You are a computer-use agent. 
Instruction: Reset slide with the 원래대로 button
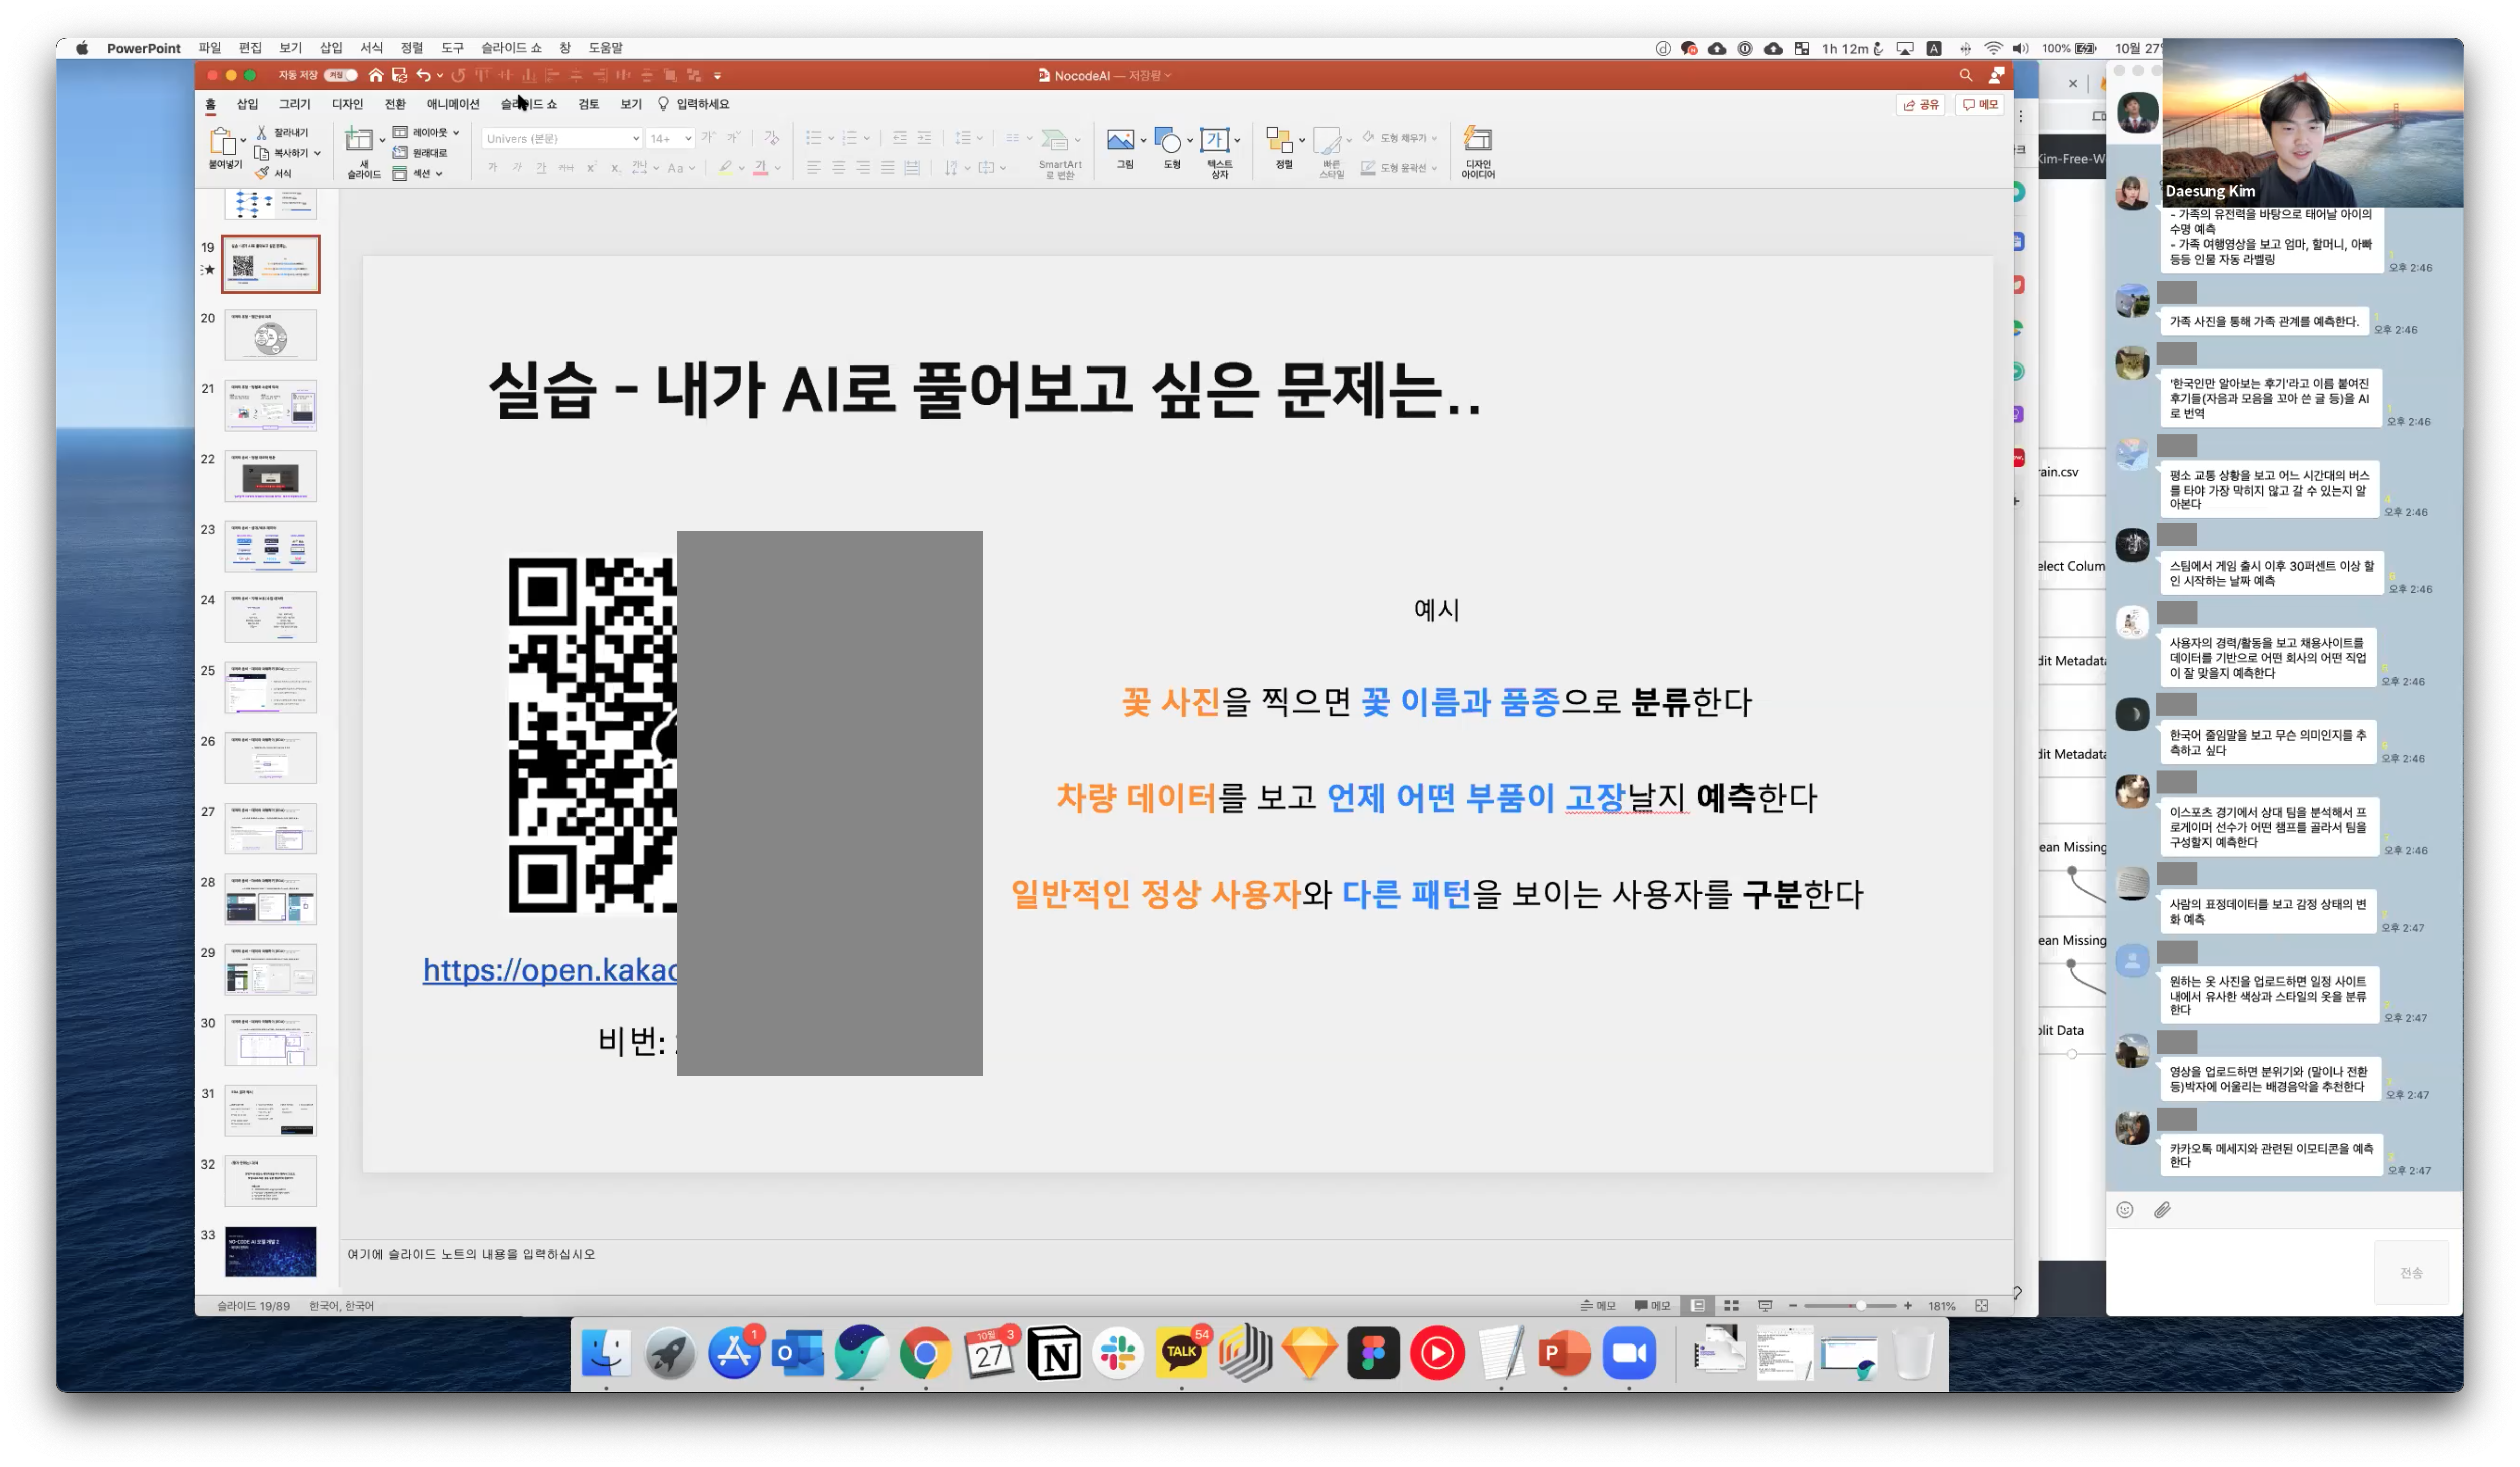[421, 153]
